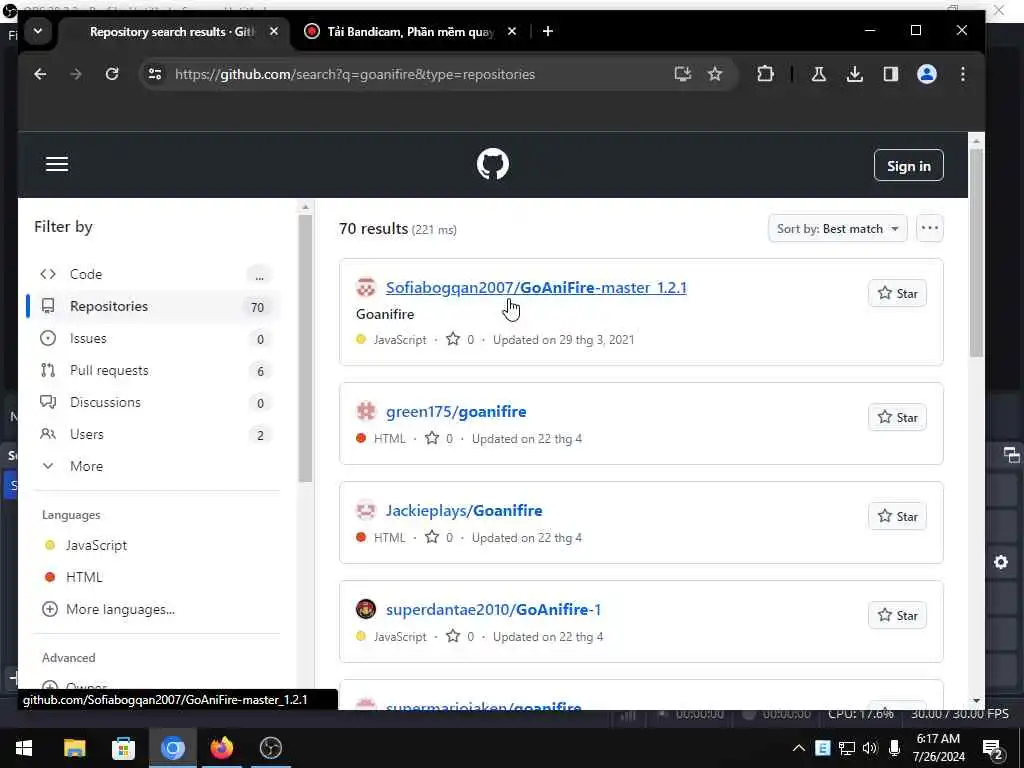Filter results by Issues
Image resolution: width=1024 pixels, height=768 pixels.
click(155, 338)
